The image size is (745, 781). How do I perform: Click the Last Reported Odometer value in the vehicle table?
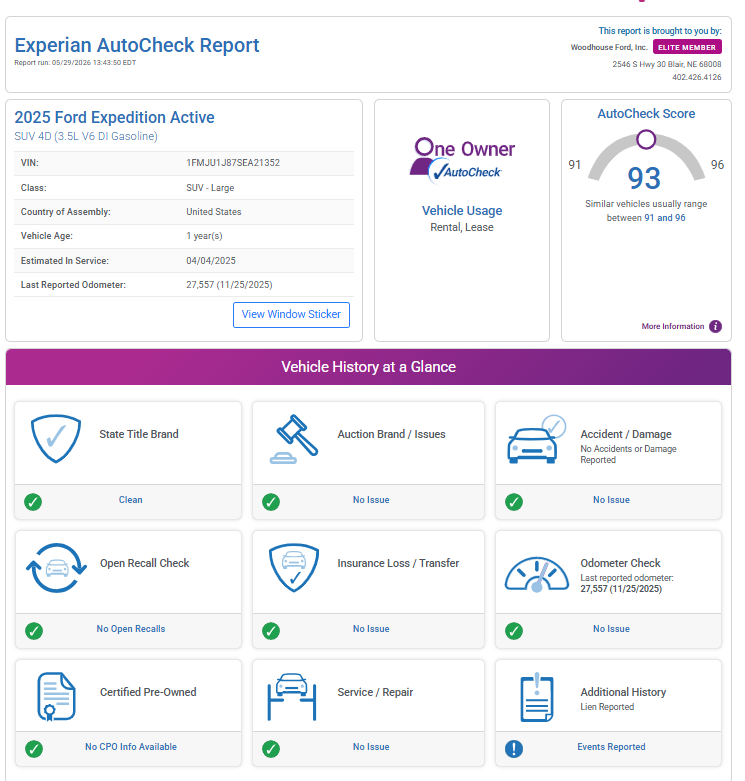pos(230,285)
